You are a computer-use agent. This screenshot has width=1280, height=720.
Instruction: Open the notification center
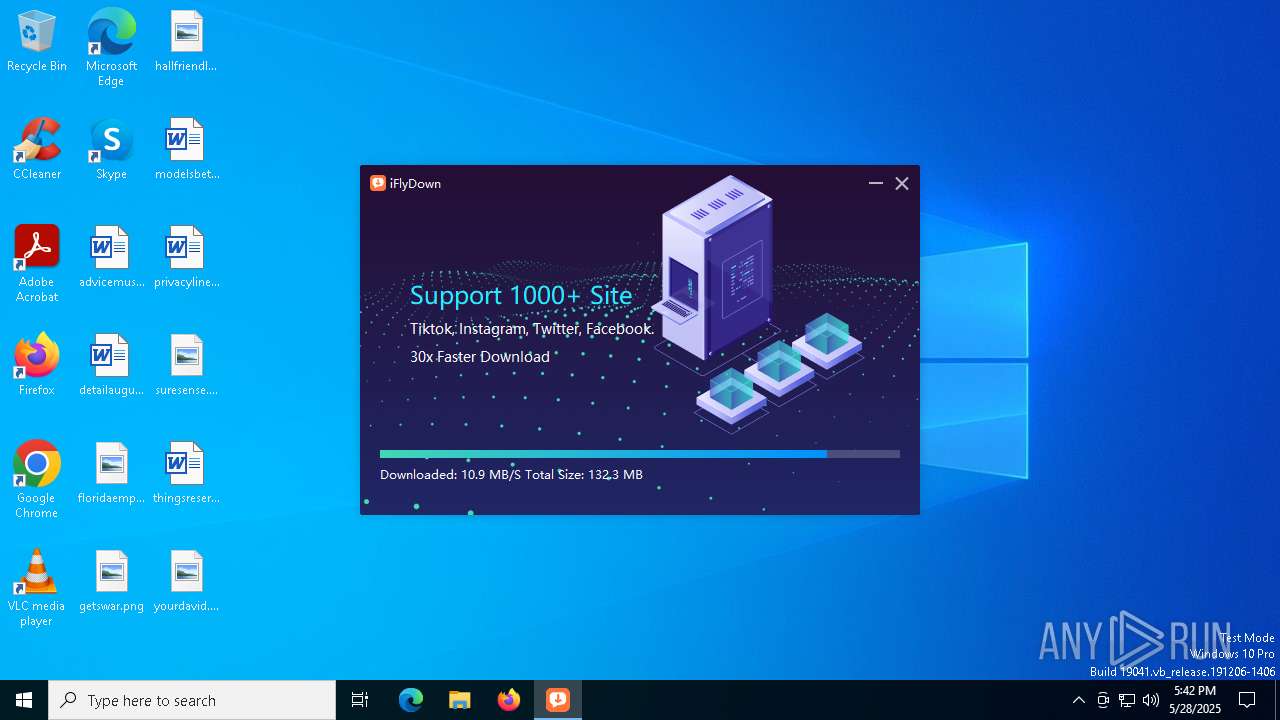[x=1247, y=700]
